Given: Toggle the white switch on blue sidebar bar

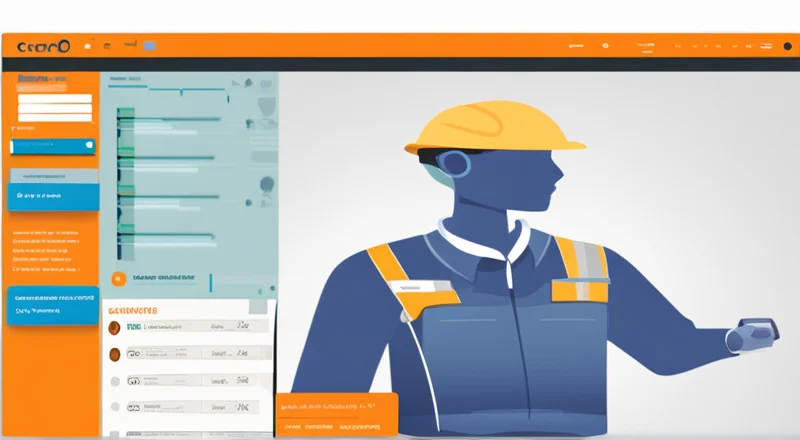Looking at the screenshot, I should (88, 146).
